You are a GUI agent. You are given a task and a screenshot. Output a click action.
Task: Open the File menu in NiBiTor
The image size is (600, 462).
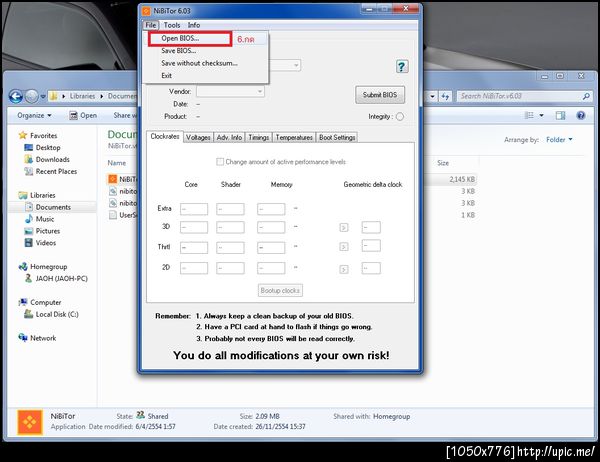pos(151,25)
